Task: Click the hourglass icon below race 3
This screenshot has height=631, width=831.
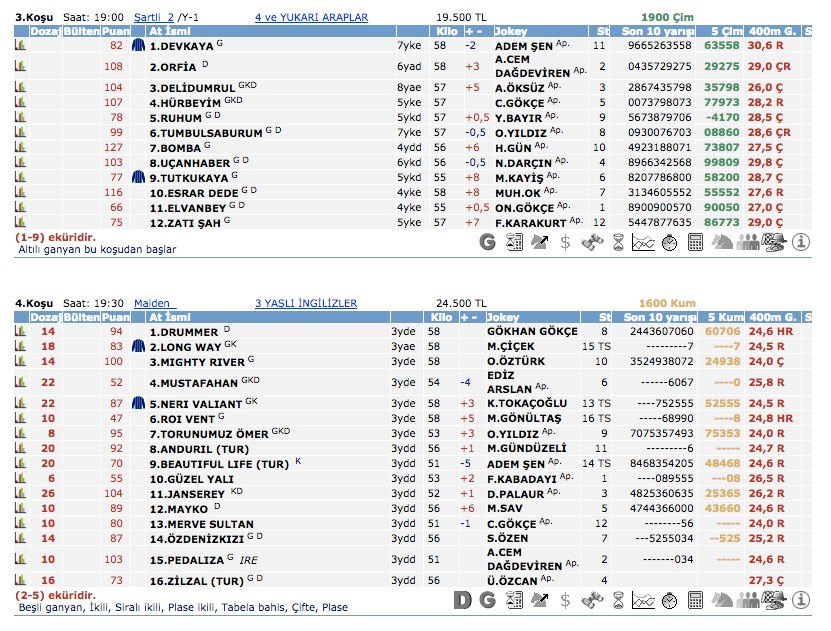Action: pos(618,241)
